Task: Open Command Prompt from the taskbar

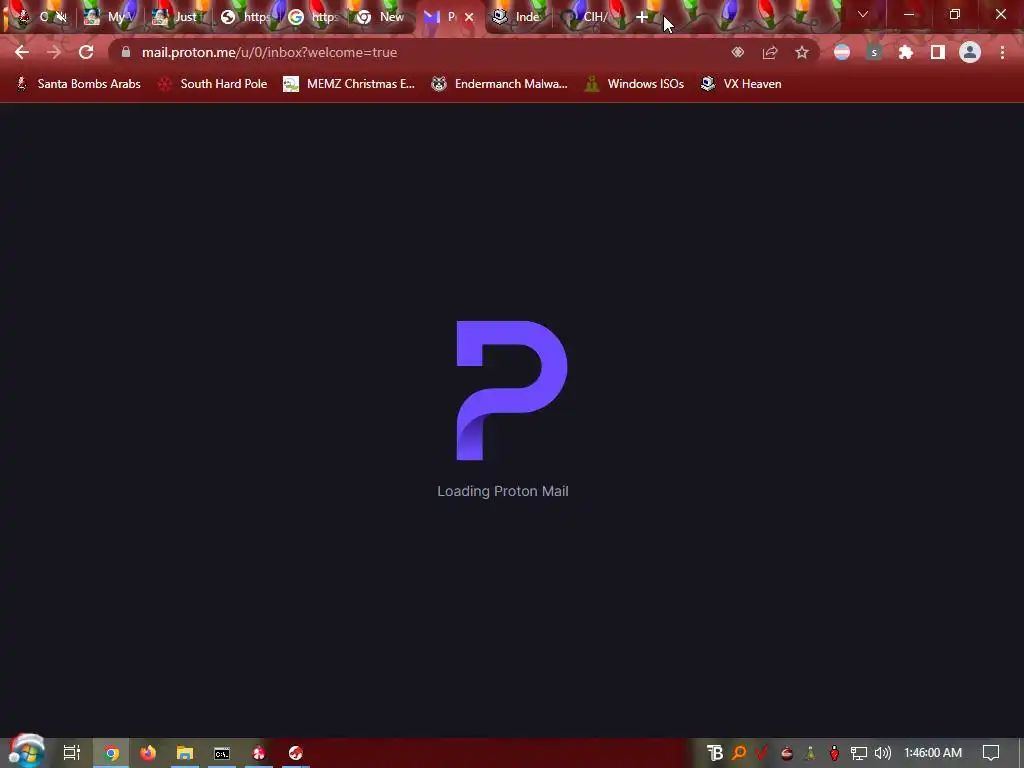Action: tap(222, 753)
